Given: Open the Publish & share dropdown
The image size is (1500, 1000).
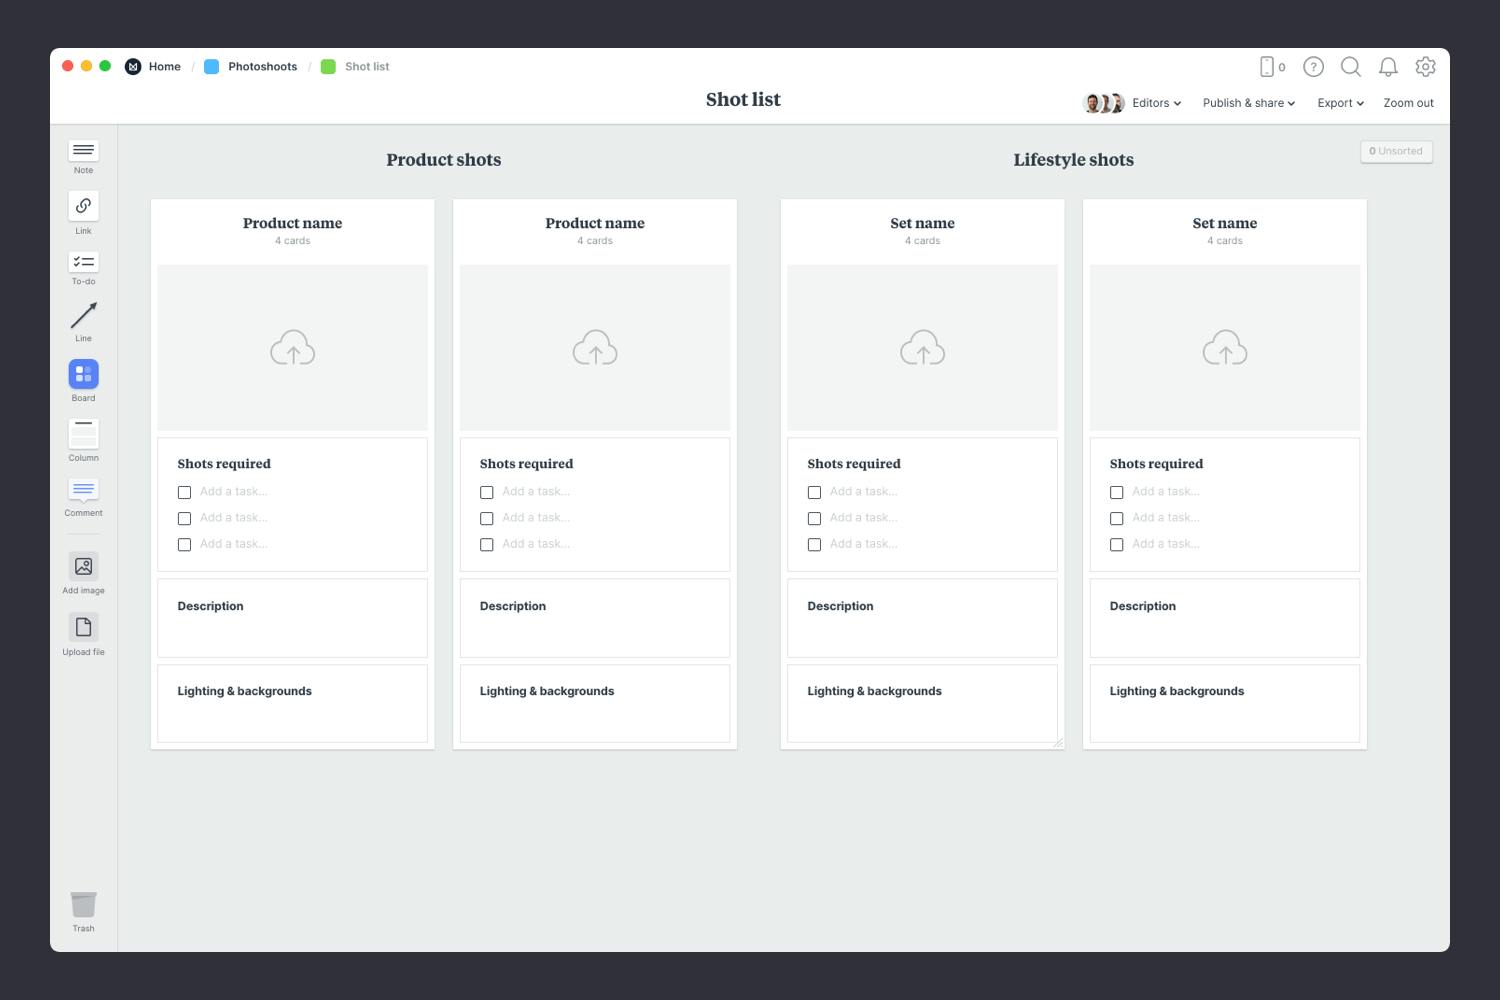Looking at the screenshot, I should [x=1248, y=103].
